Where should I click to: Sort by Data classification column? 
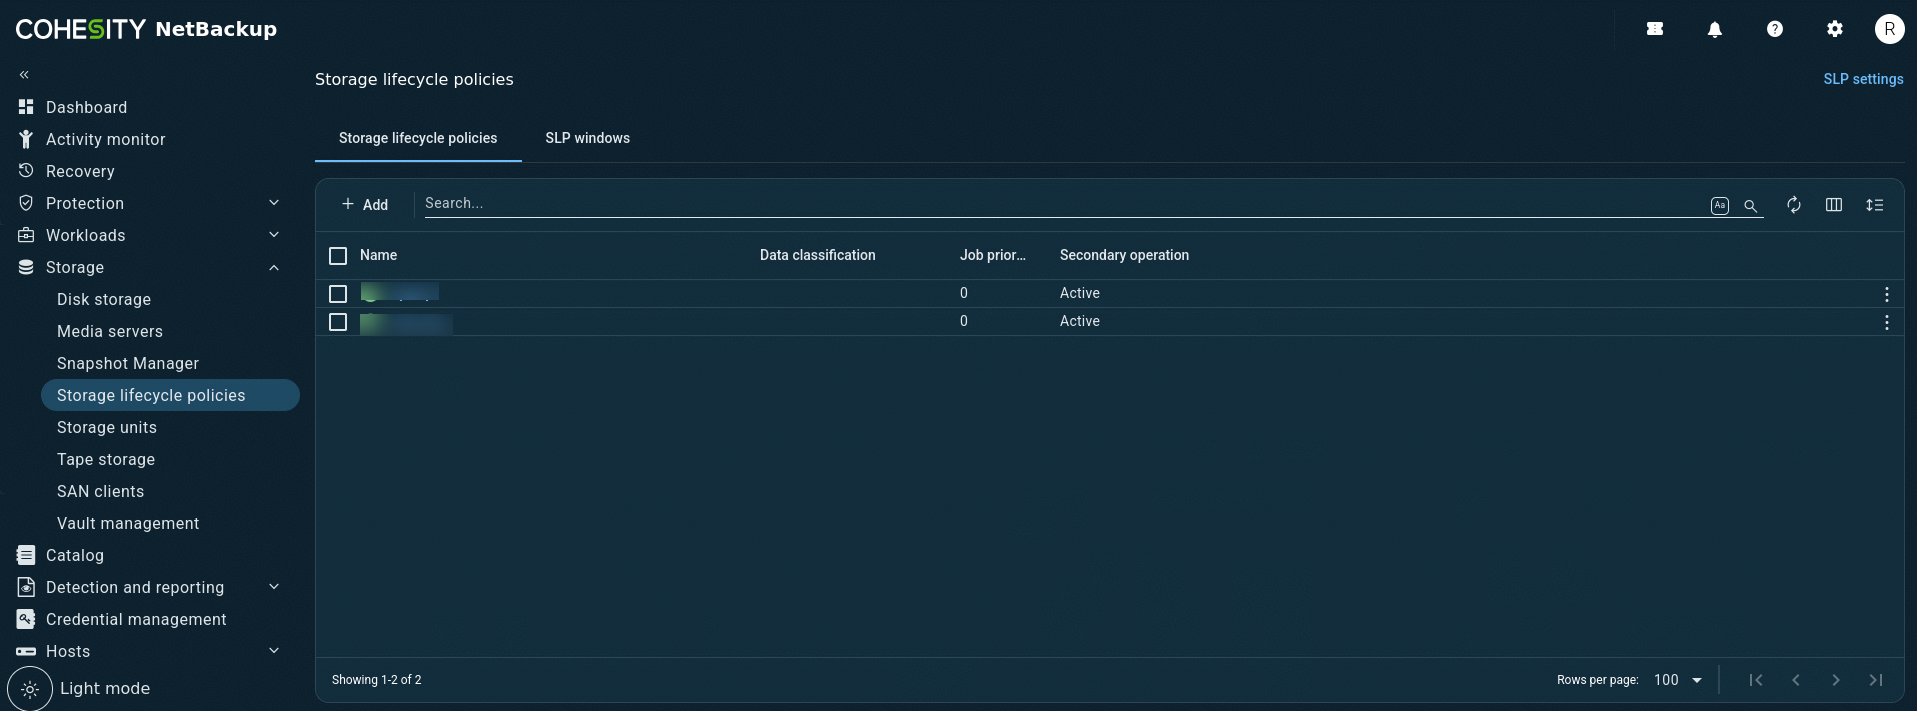coord(817,255)
